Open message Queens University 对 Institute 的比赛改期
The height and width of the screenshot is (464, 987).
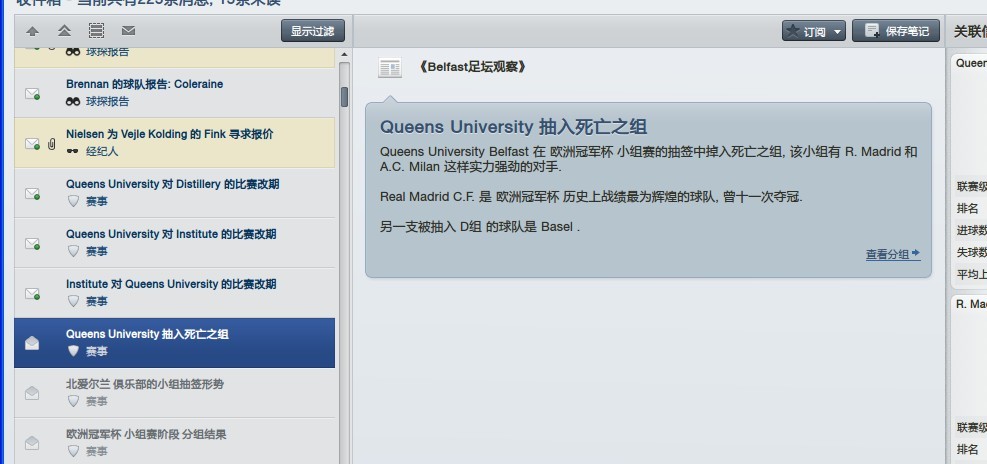click(x=172, y=234)
